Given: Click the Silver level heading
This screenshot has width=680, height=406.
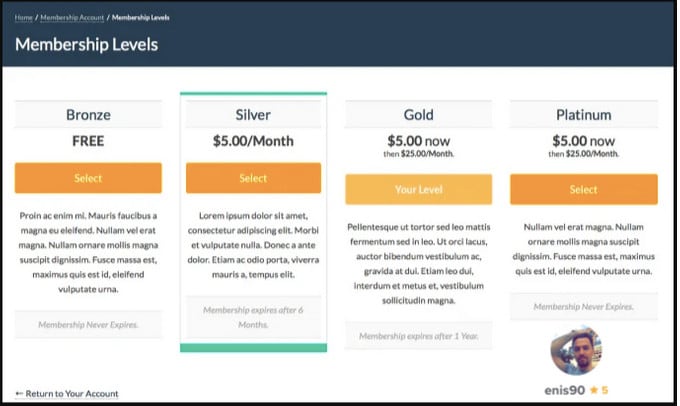Looking at the screenshot, I should (x=253, y=115).
